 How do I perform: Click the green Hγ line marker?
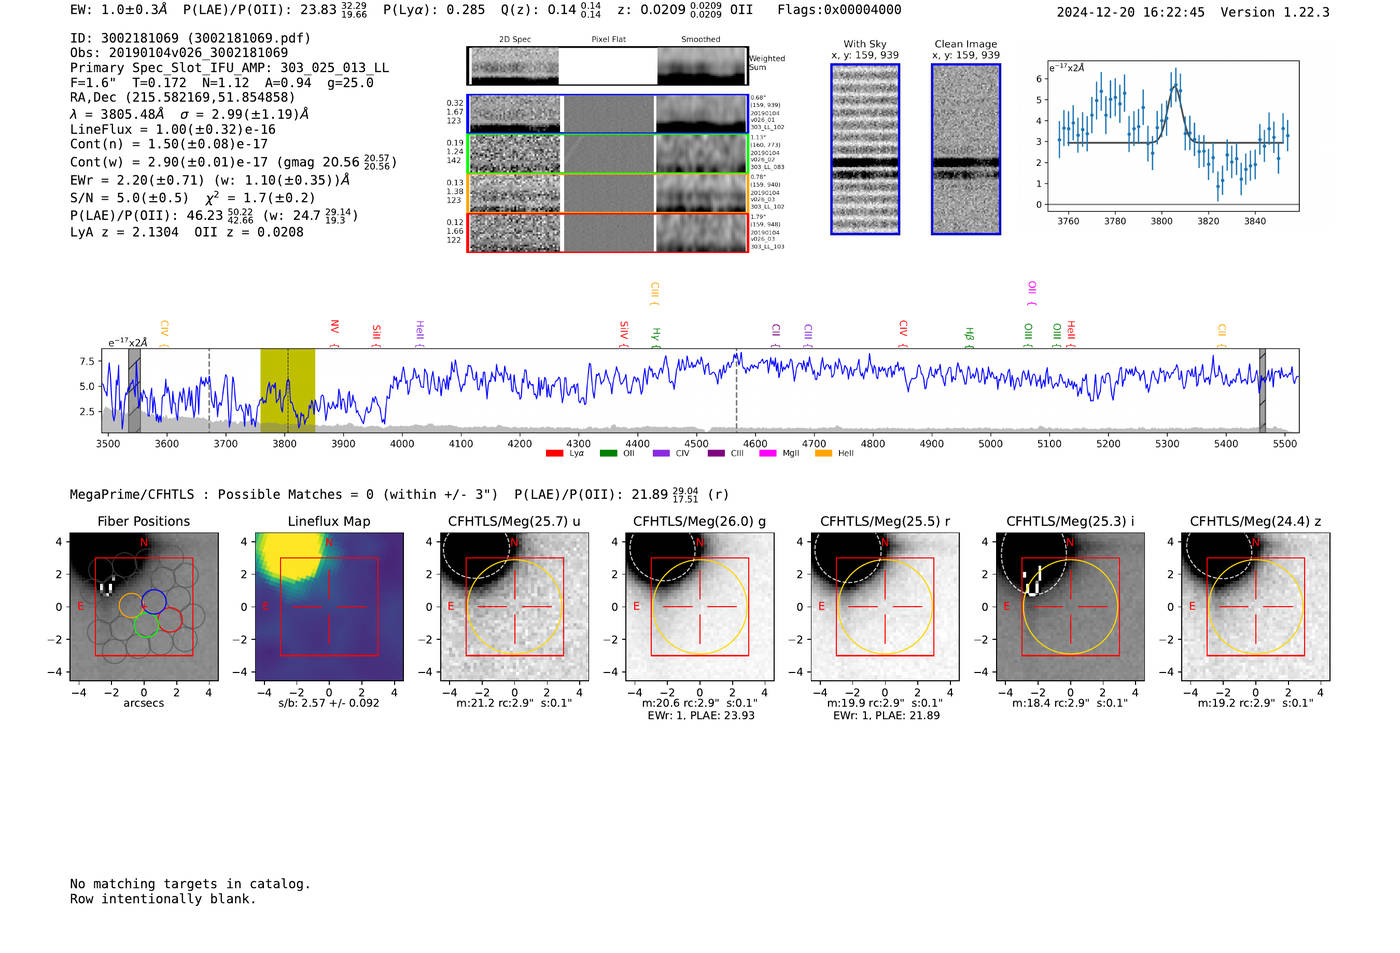(656, 337)
